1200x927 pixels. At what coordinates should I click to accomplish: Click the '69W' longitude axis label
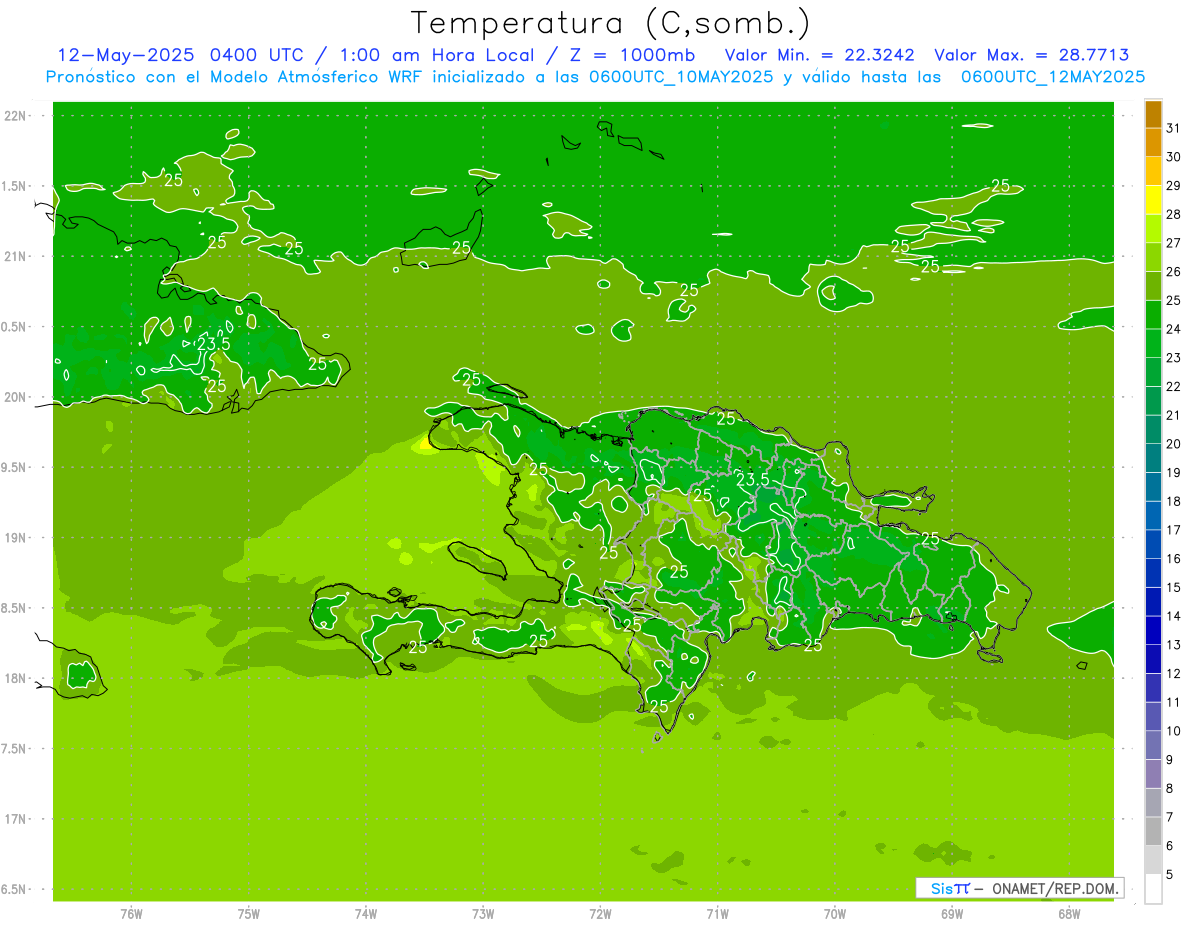tap(952, 914)
